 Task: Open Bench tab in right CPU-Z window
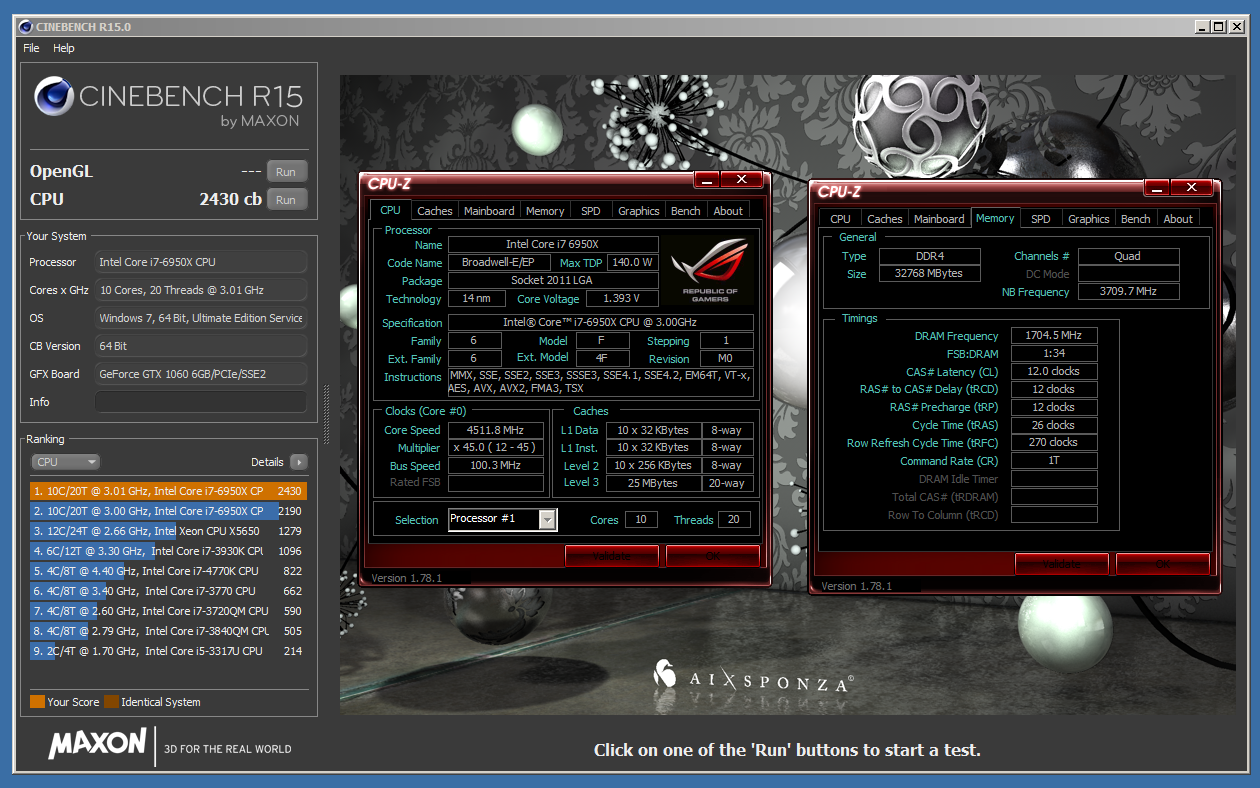pyautogui.click(x=1135, y=219)
